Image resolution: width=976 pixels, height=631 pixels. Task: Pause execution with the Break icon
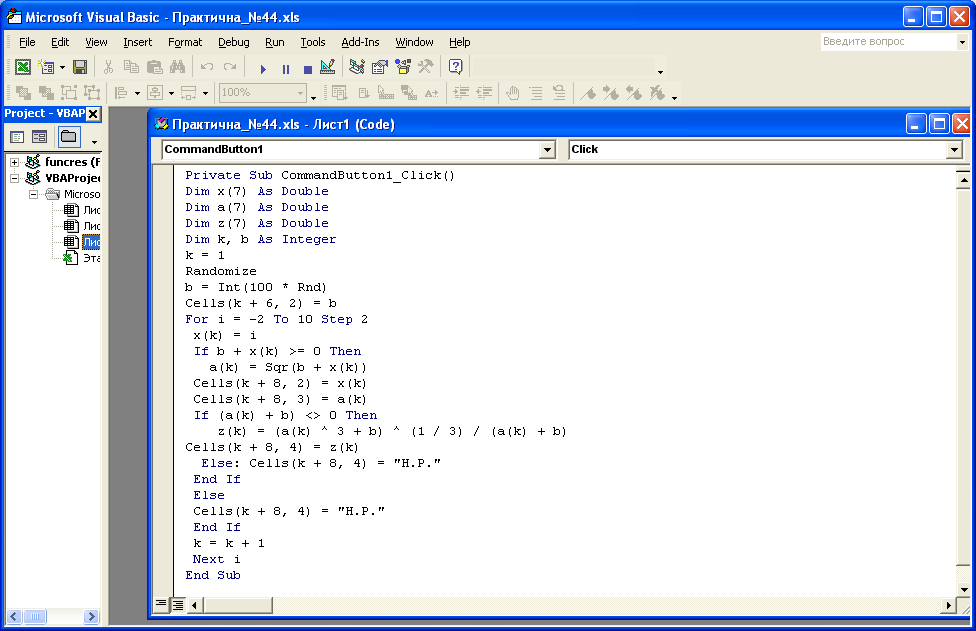click(x=286, y=68)
